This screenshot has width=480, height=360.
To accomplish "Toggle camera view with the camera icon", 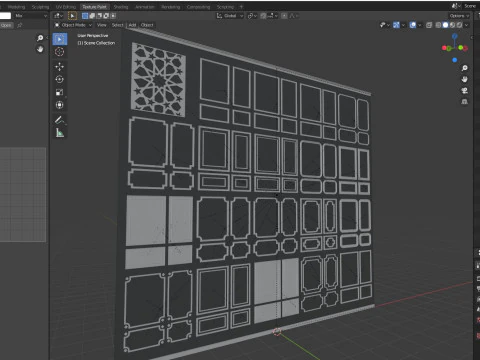I will tap(464, 91).
